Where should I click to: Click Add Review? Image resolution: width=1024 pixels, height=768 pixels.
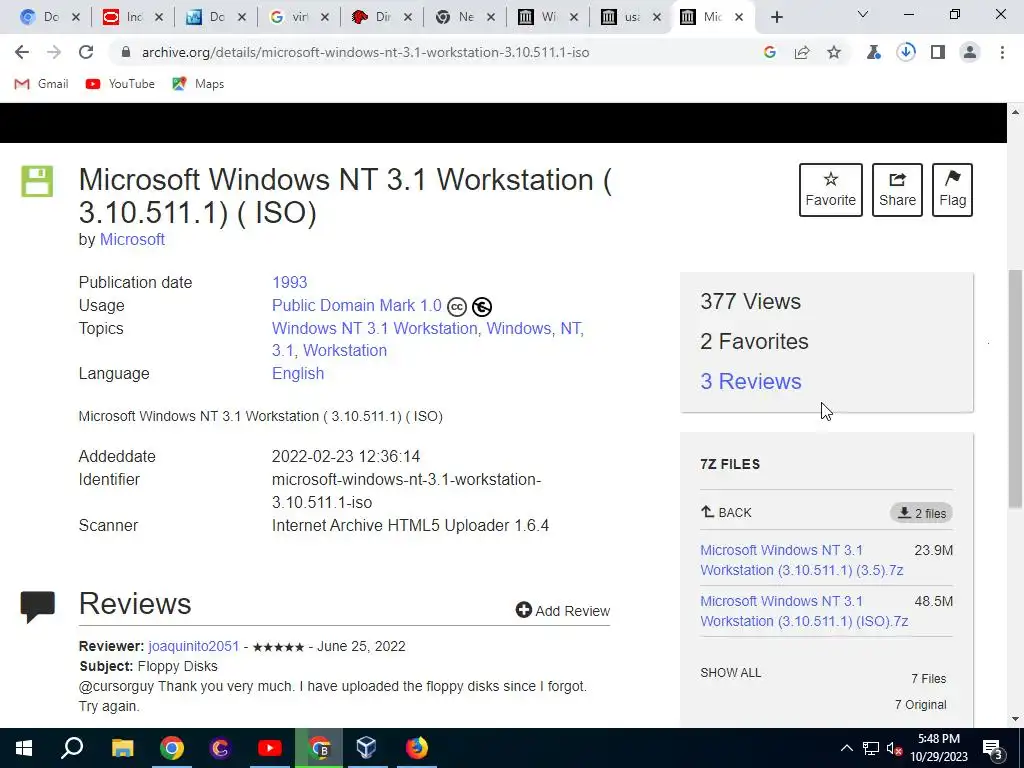[x=563, y=611]
